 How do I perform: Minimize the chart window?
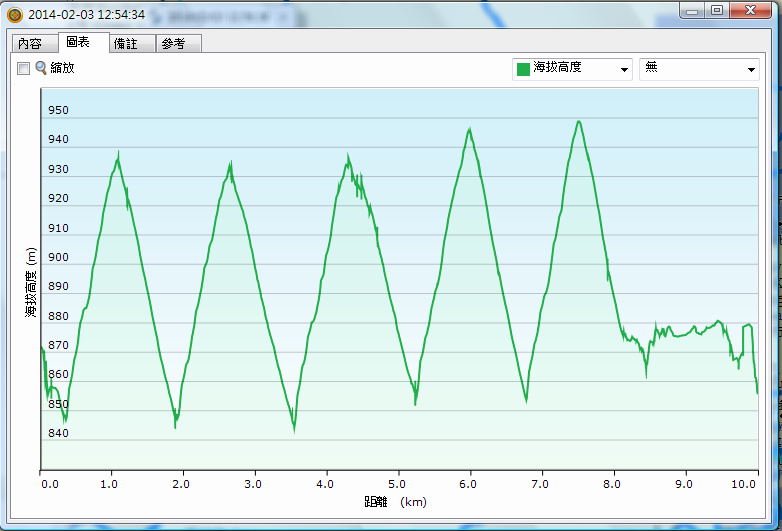pyautogui.click(x=693, y=10)
